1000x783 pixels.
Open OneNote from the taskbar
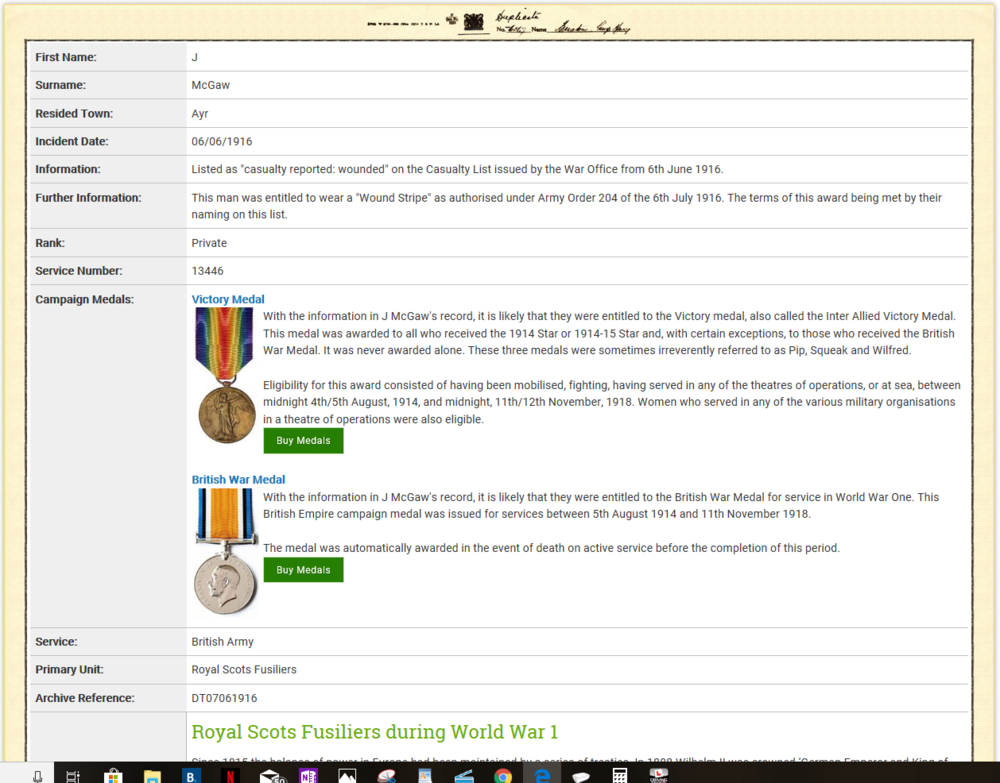tap(308, 775)
